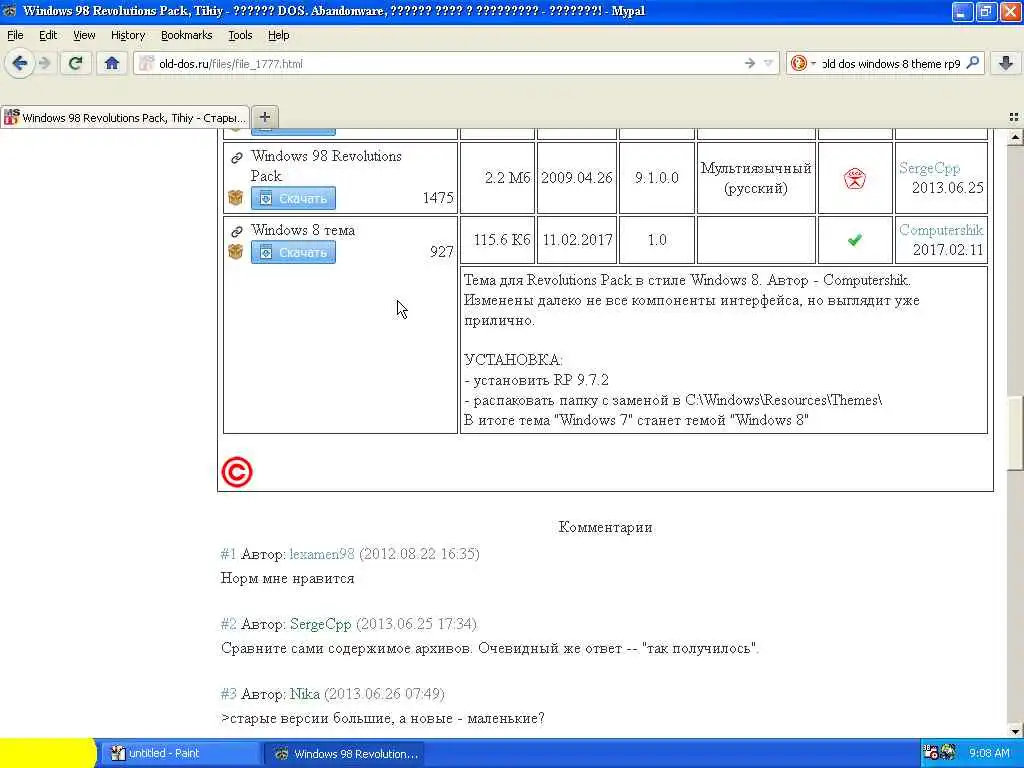This screenshot has width=1024, height=768.
Task: Click the tab groups icon at right
Action: click(x=1014, y=117)
